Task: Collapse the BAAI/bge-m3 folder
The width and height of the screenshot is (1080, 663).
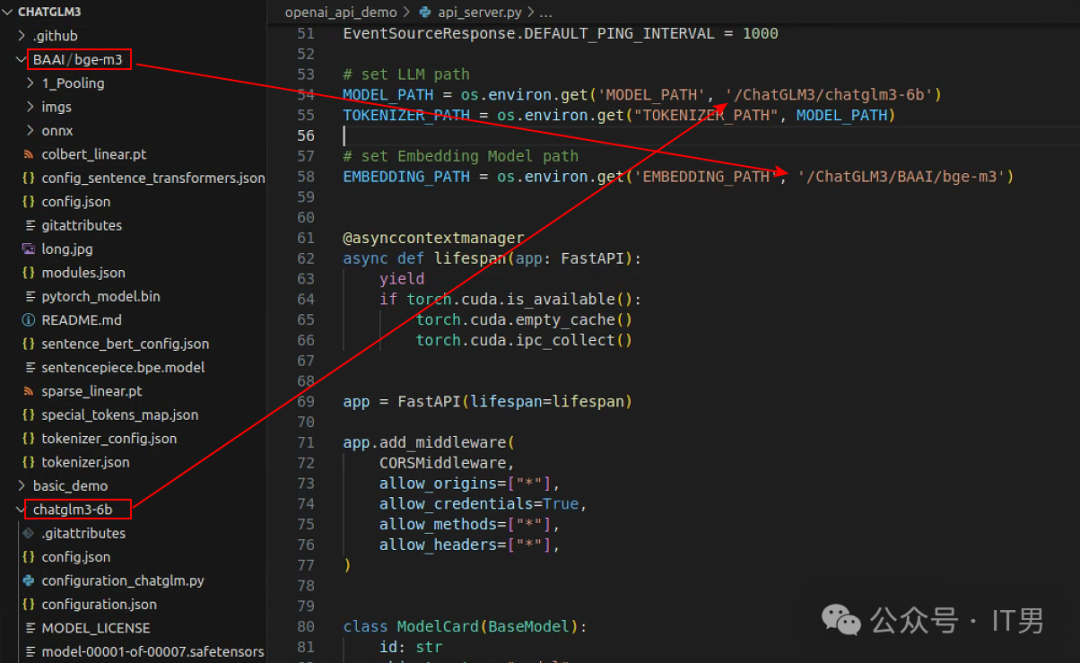Action: point(21,60)
